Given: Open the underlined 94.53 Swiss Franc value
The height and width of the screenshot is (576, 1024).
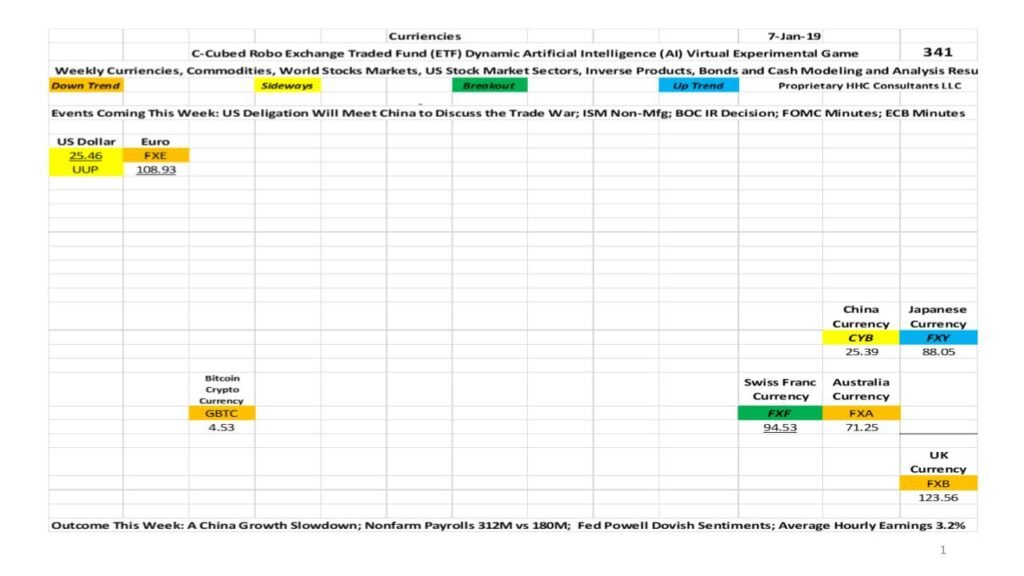Looking at the screenshot, I should [x=780, y=428].
